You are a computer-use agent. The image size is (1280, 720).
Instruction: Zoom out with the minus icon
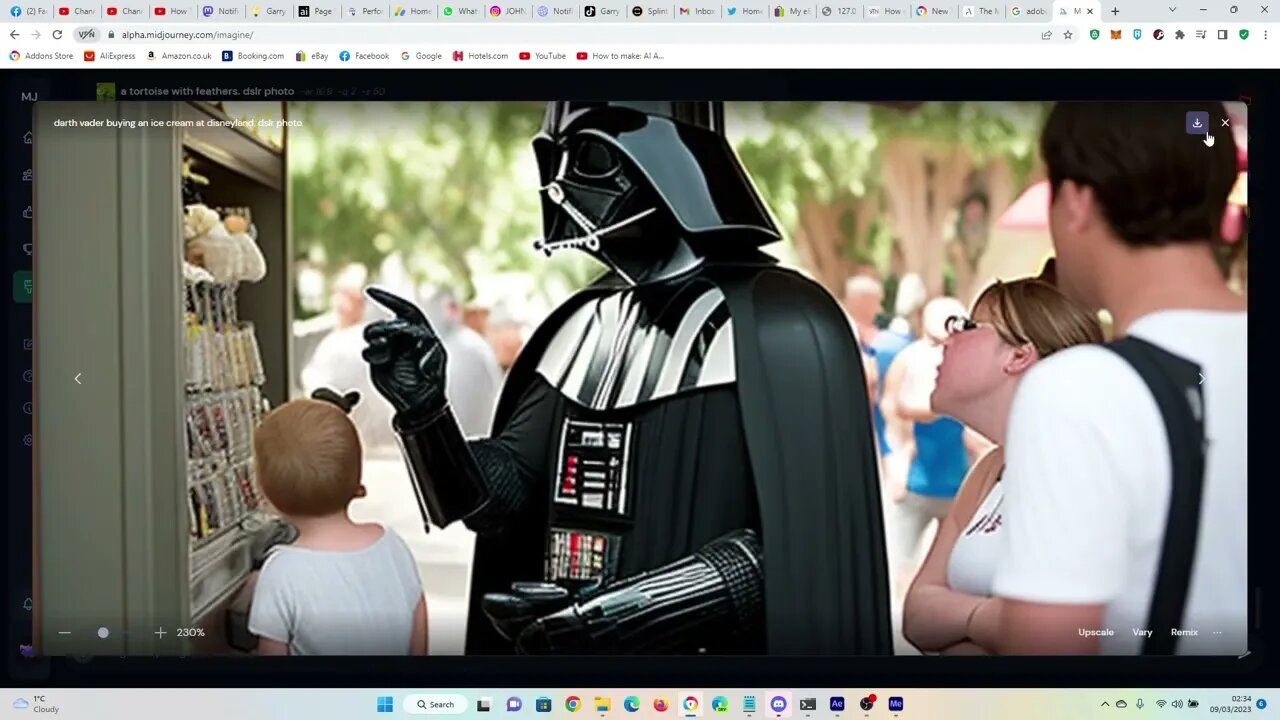(65, 632)
